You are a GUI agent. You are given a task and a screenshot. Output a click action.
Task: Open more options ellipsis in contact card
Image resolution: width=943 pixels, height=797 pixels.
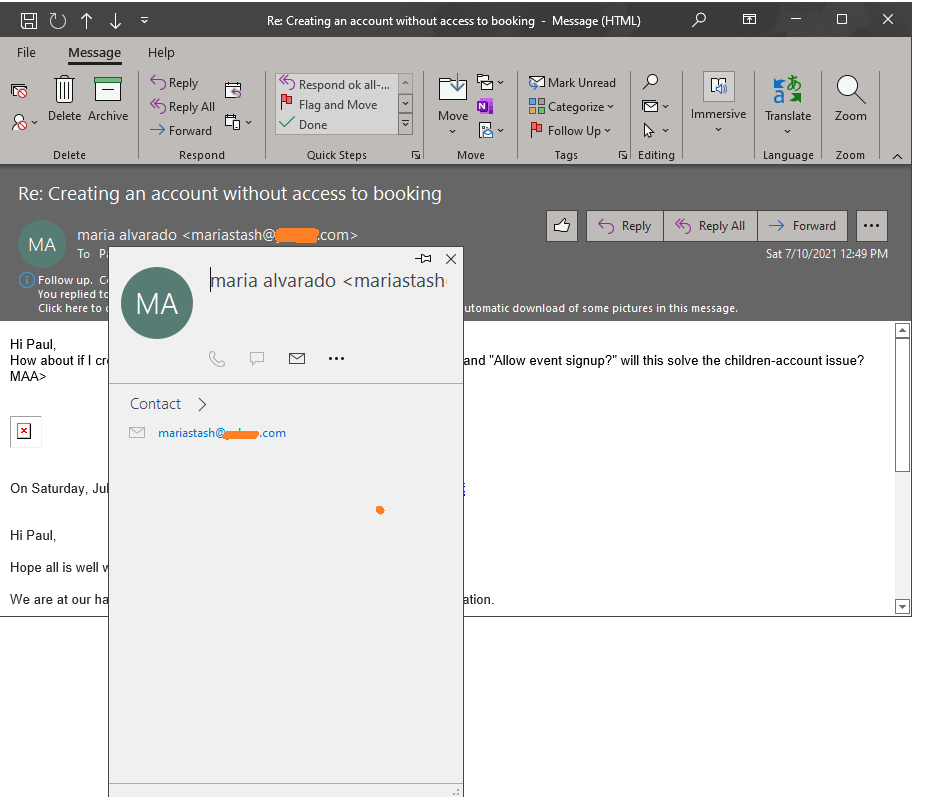(x=336, y=358)
